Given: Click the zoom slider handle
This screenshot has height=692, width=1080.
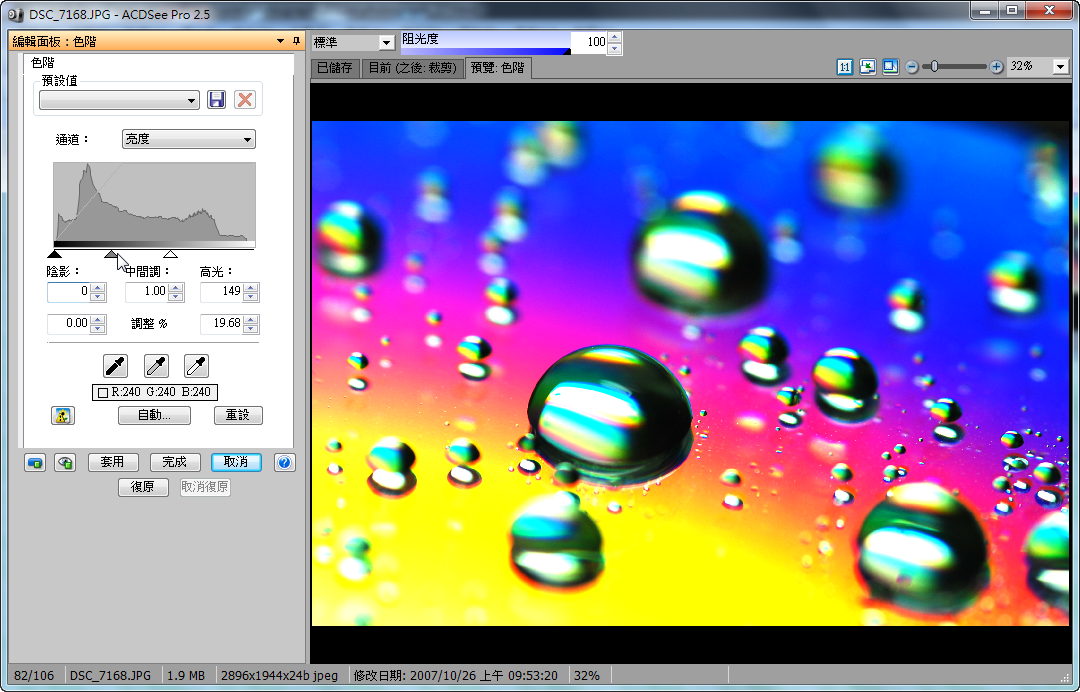Looking at the screenshot, I should click(x=934, y=67).
